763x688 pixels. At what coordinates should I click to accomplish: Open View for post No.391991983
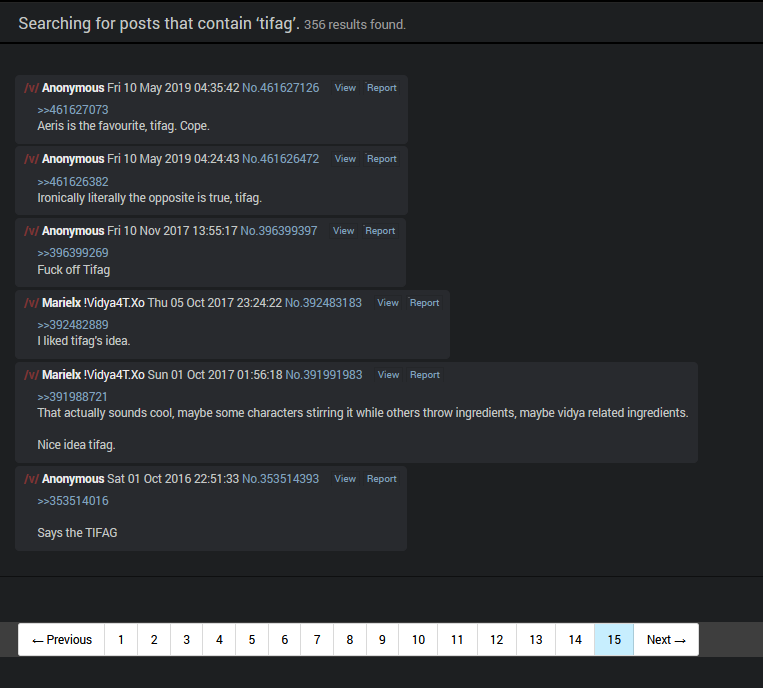388,375
